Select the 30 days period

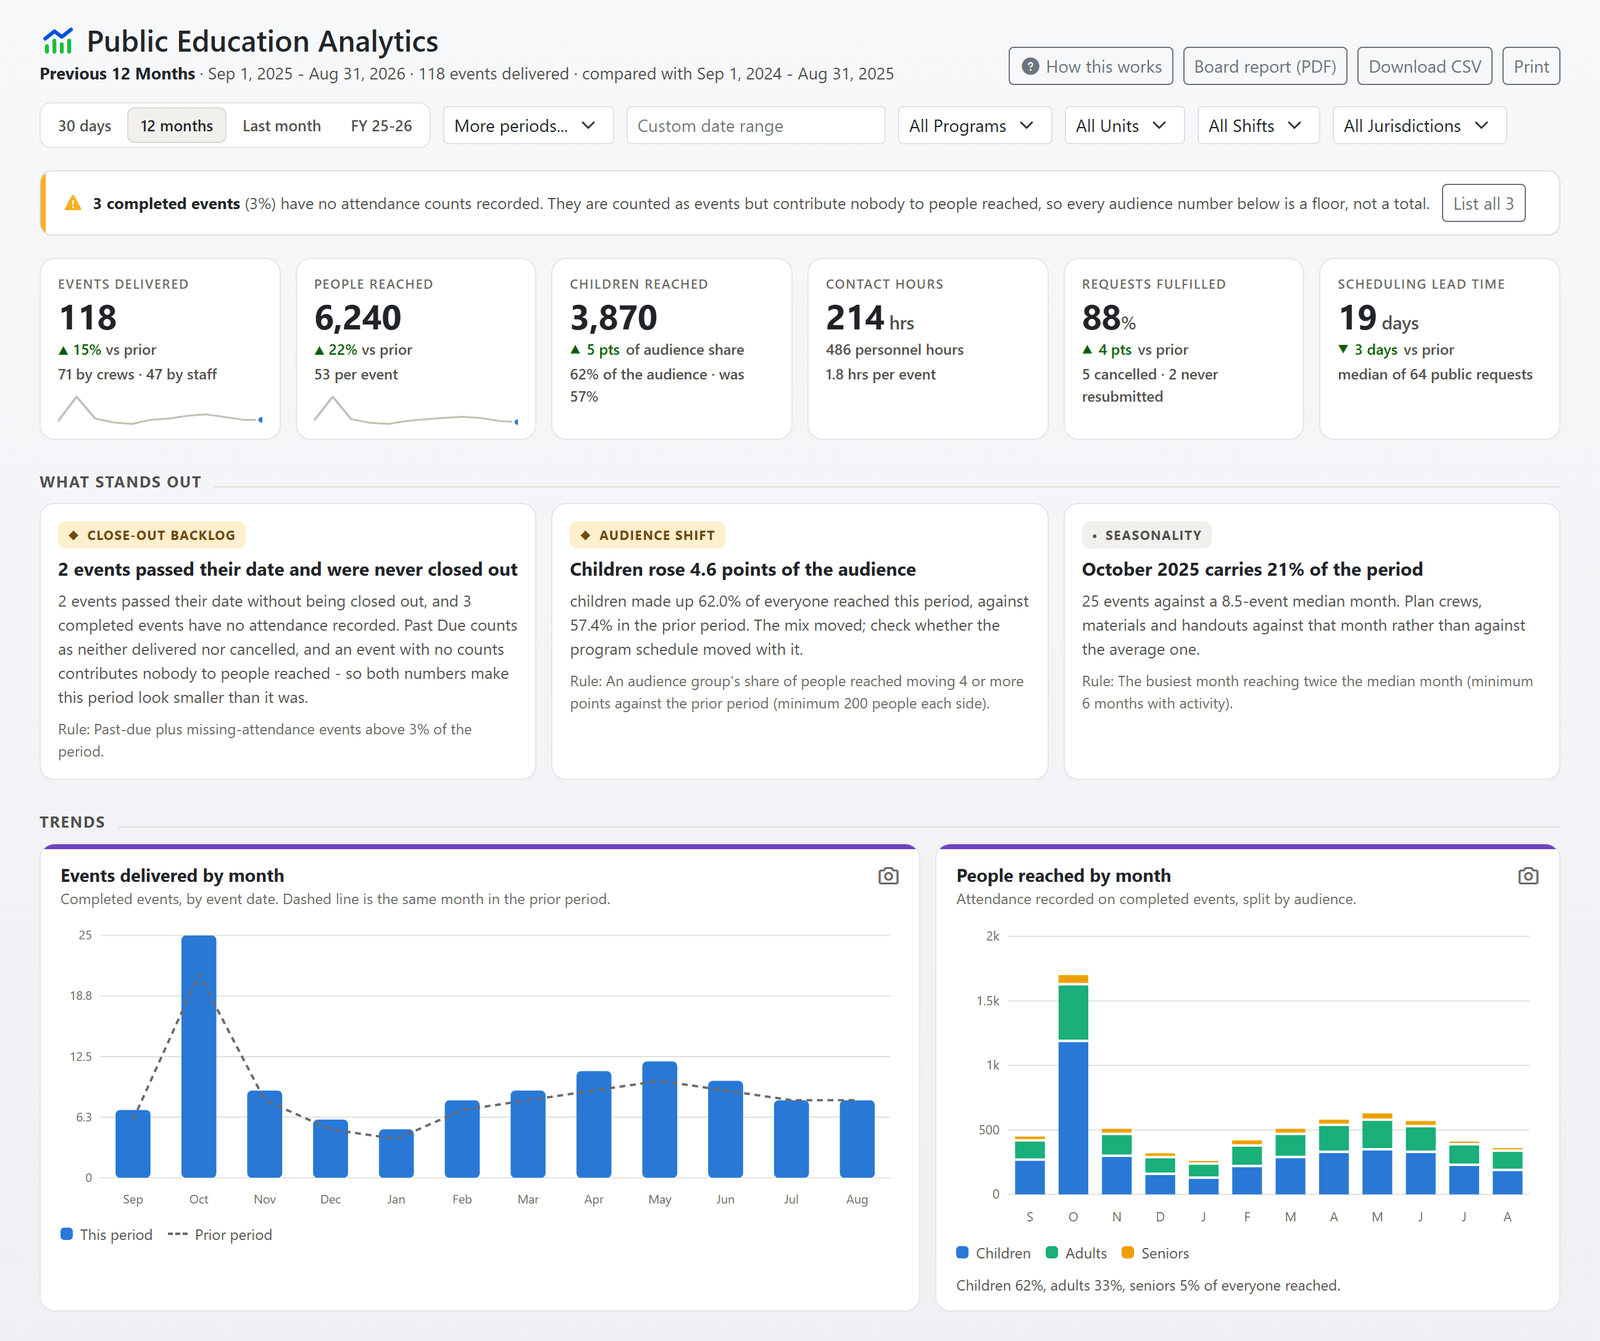pyautogui.click(x=85, y=126)
